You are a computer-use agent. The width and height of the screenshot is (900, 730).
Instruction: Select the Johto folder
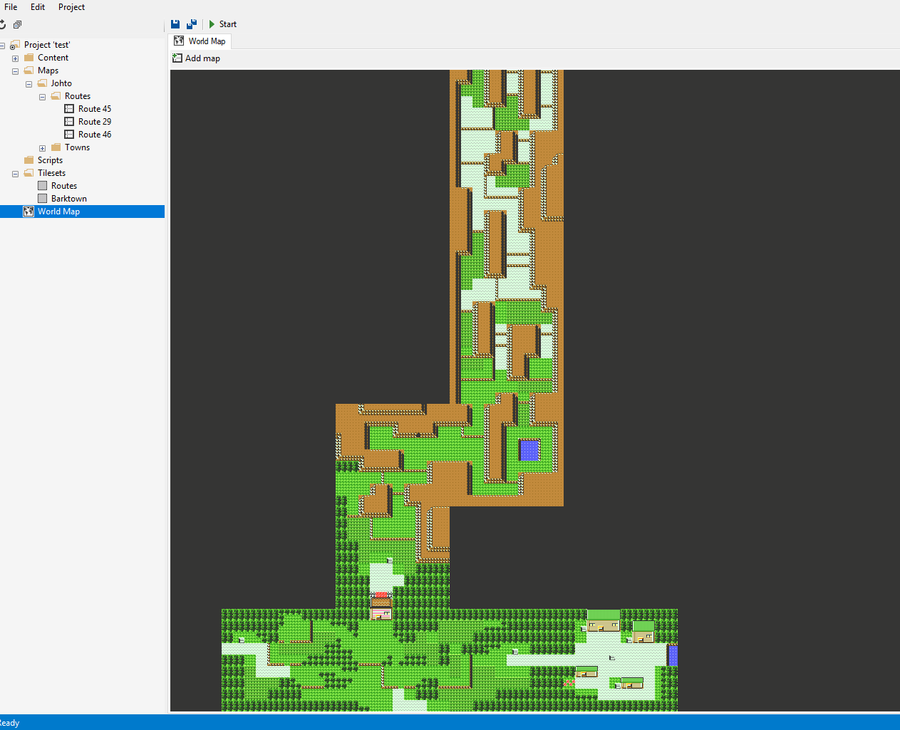(x=61, y=83)
